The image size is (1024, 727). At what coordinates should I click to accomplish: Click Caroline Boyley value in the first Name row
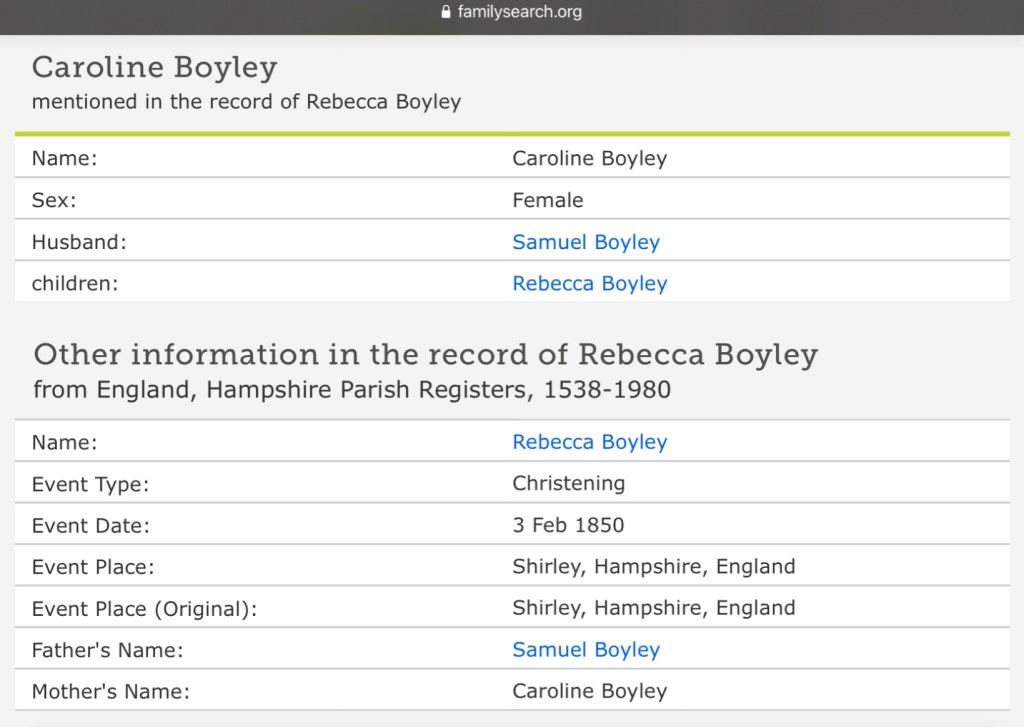tap(589, 159)
